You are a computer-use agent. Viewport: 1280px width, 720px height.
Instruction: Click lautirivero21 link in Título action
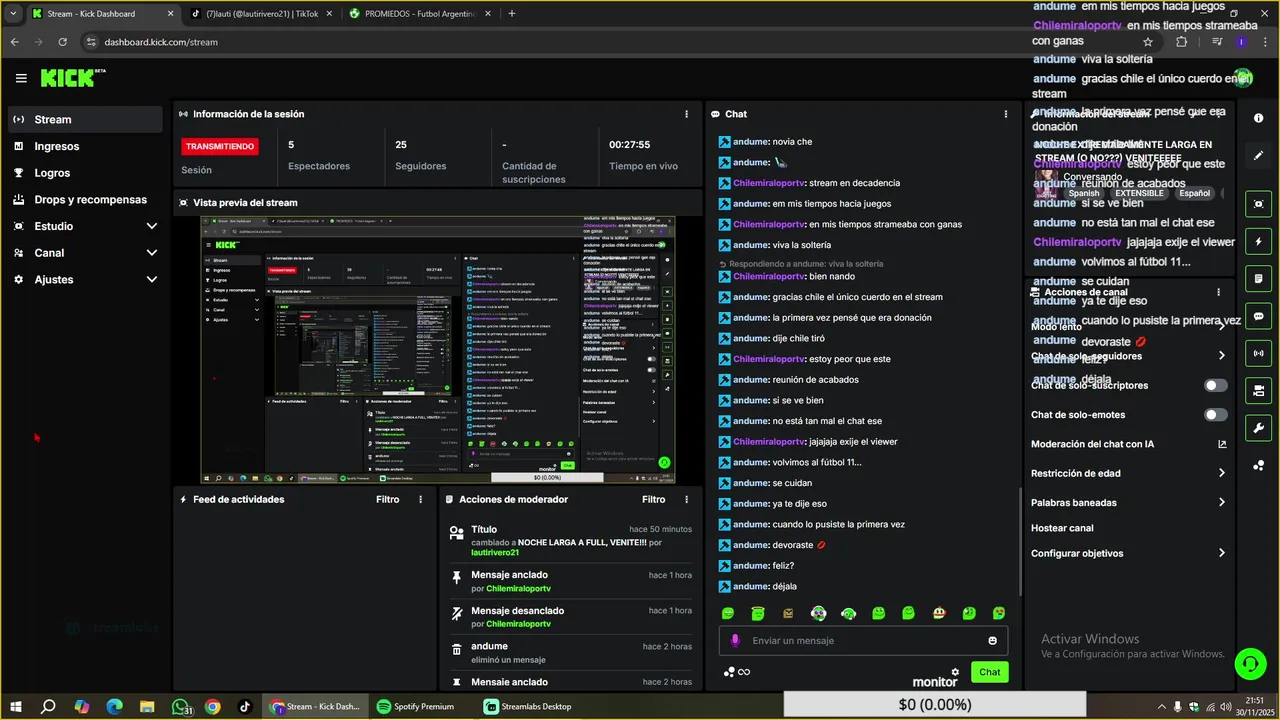click(x=495, y=552)
